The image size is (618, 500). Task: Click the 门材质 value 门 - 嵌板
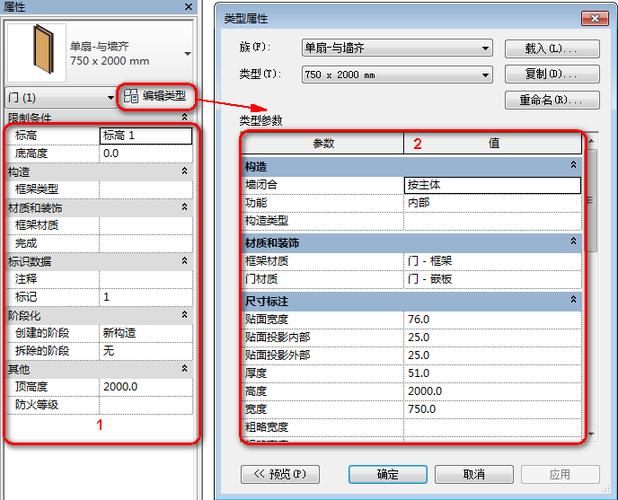click(492, 279)
